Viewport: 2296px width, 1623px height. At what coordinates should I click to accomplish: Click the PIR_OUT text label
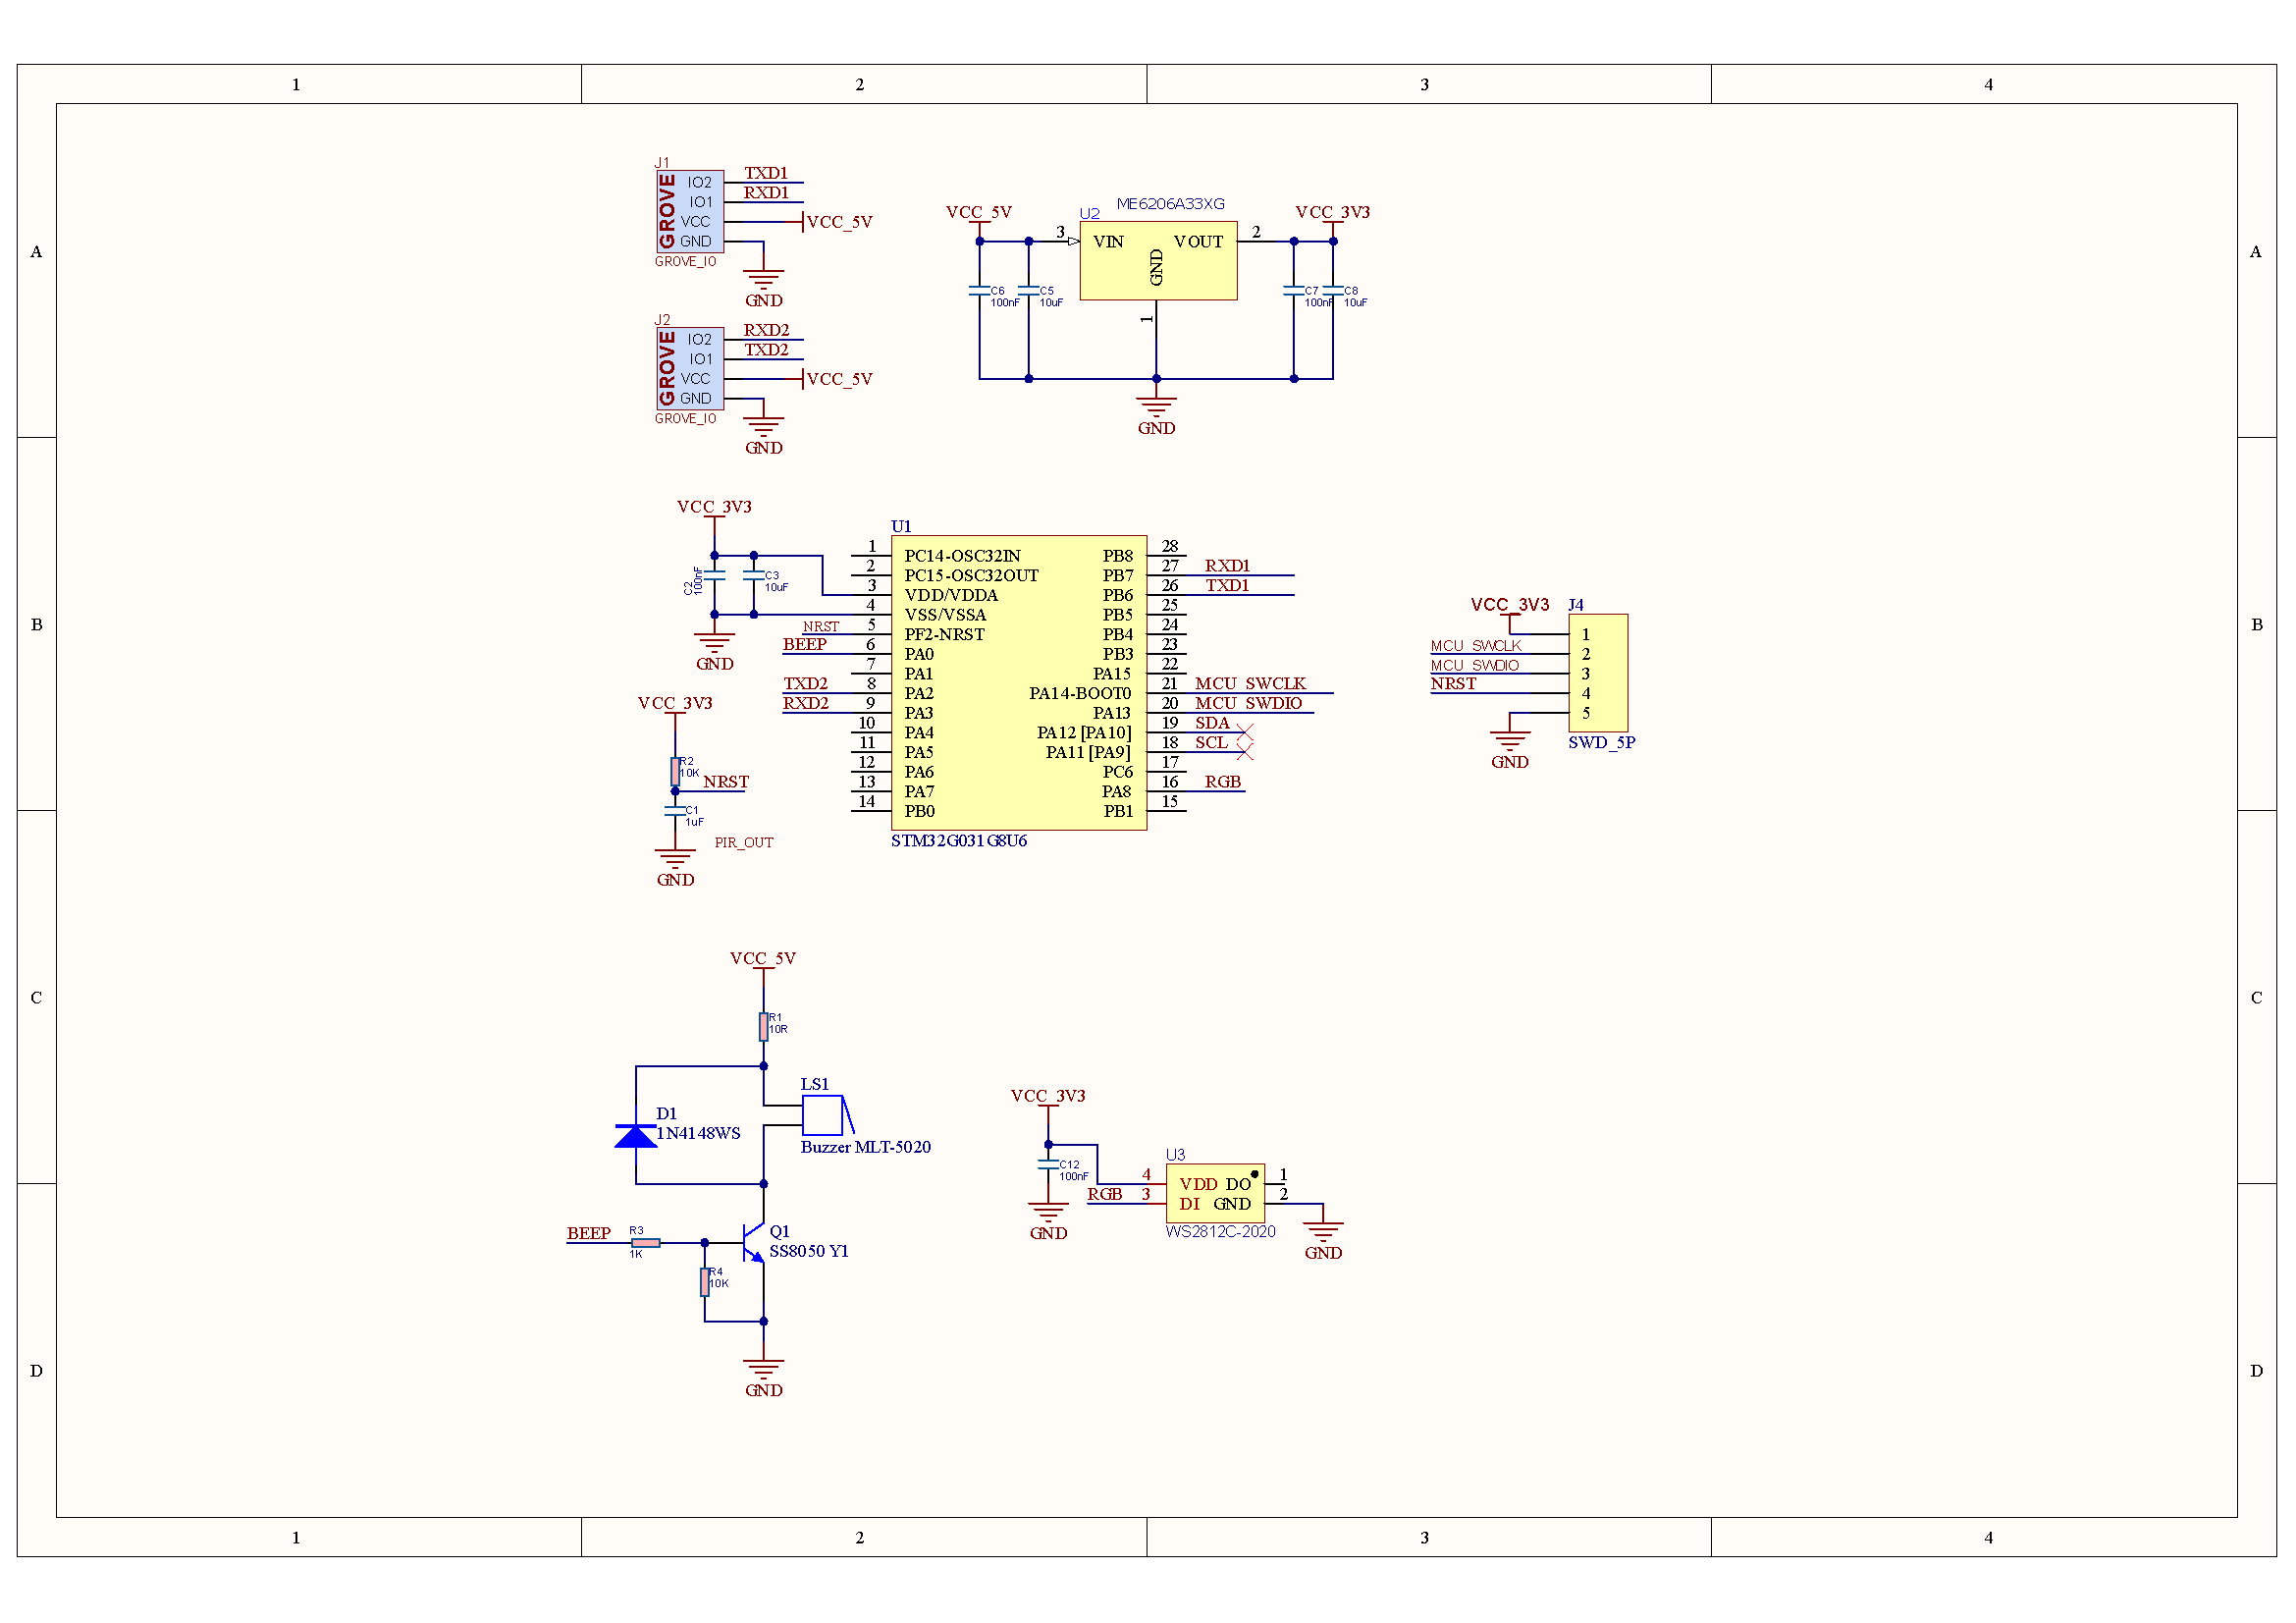(743, 843)
